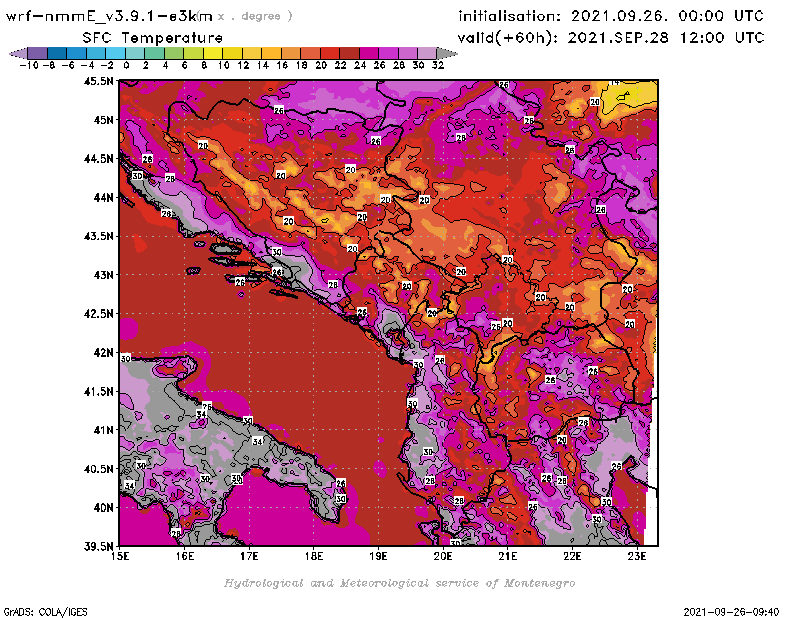
Task: Click the longitude label '21E'
Action: [x=508, y=556]
